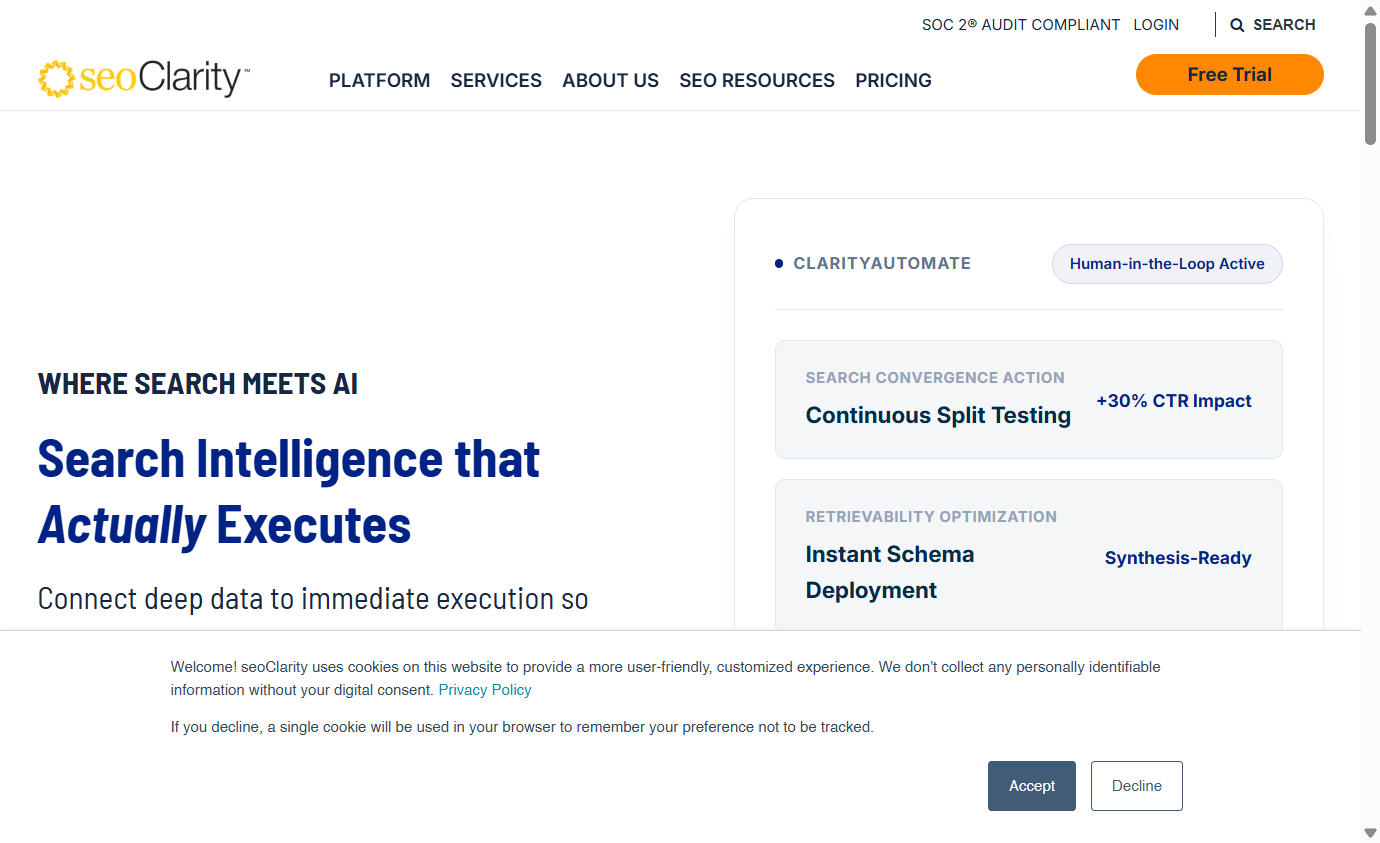Image resolution: width=1380 pixels, height=843 pixels.
Task: Click the SEARCH CONVERGENCE ACTION label
Action: tap(935, 378)
